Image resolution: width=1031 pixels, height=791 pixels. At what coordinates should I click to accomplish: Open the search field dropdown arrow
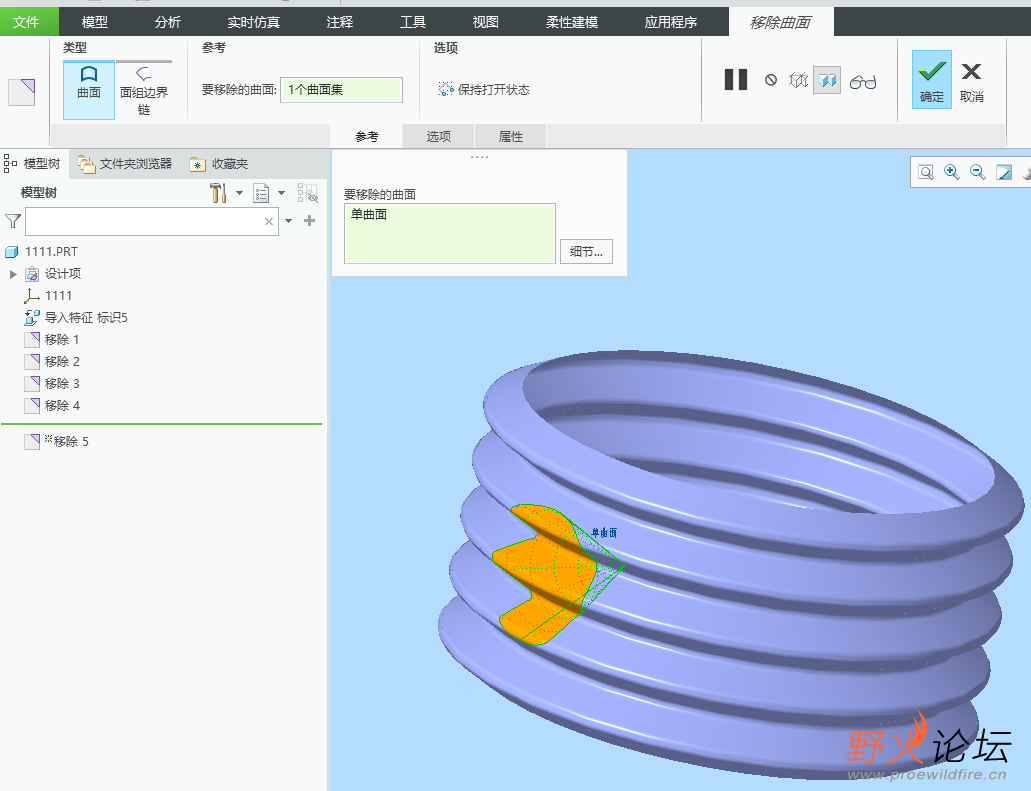[288, 221]
